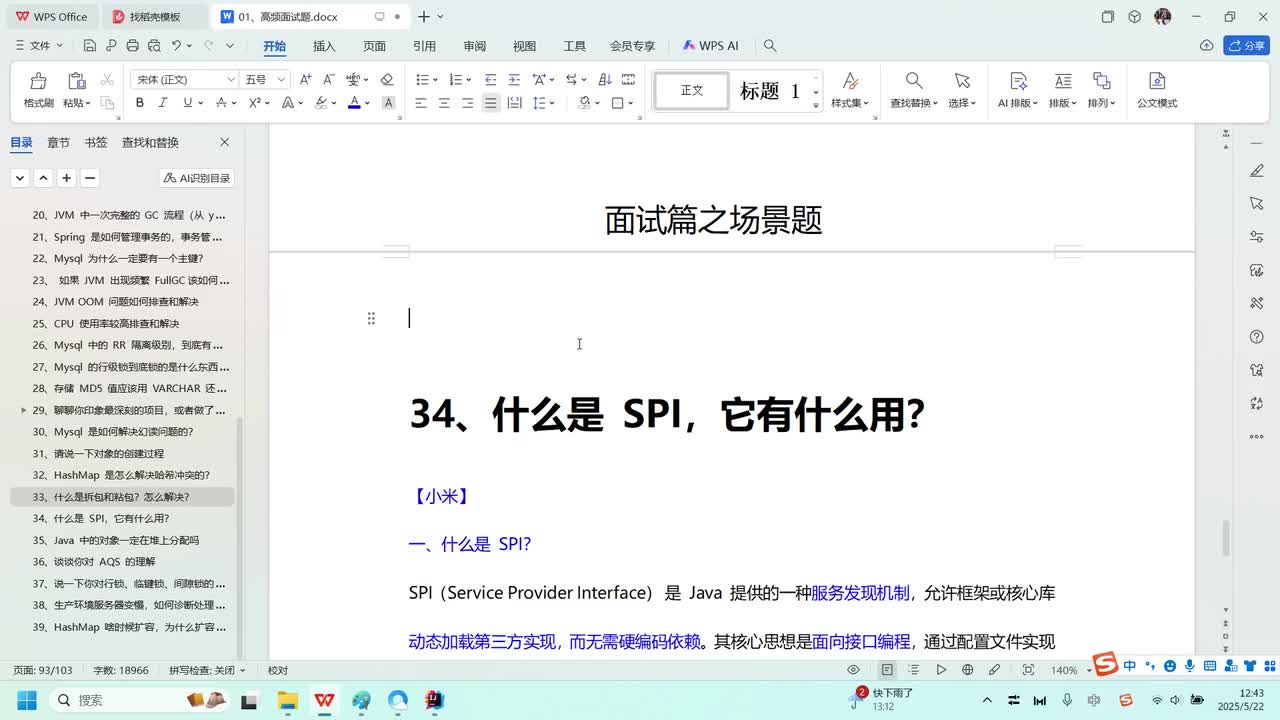
Task: Decrease font size with A- icon
Action: pyautogui.click(x=329, y=79)
